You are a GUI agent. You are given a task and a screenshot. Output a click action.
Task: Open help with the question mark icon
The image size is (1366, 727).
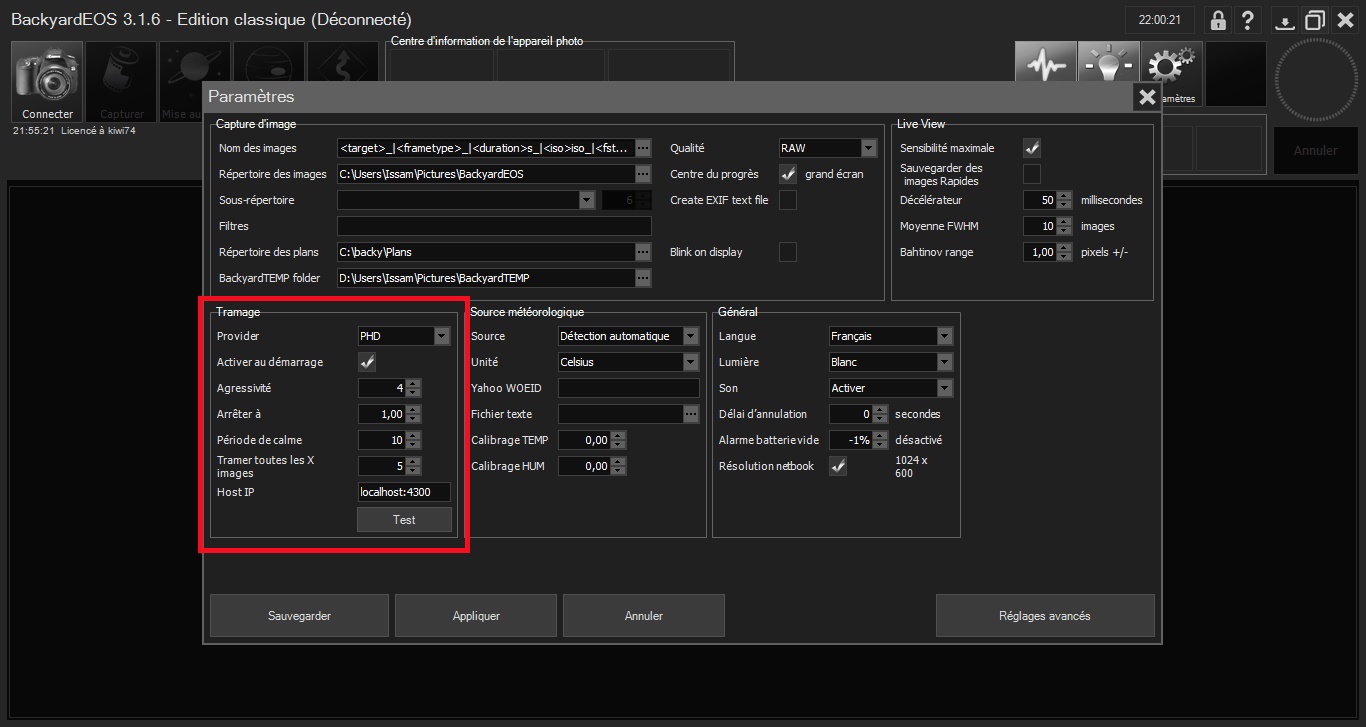1247,20
